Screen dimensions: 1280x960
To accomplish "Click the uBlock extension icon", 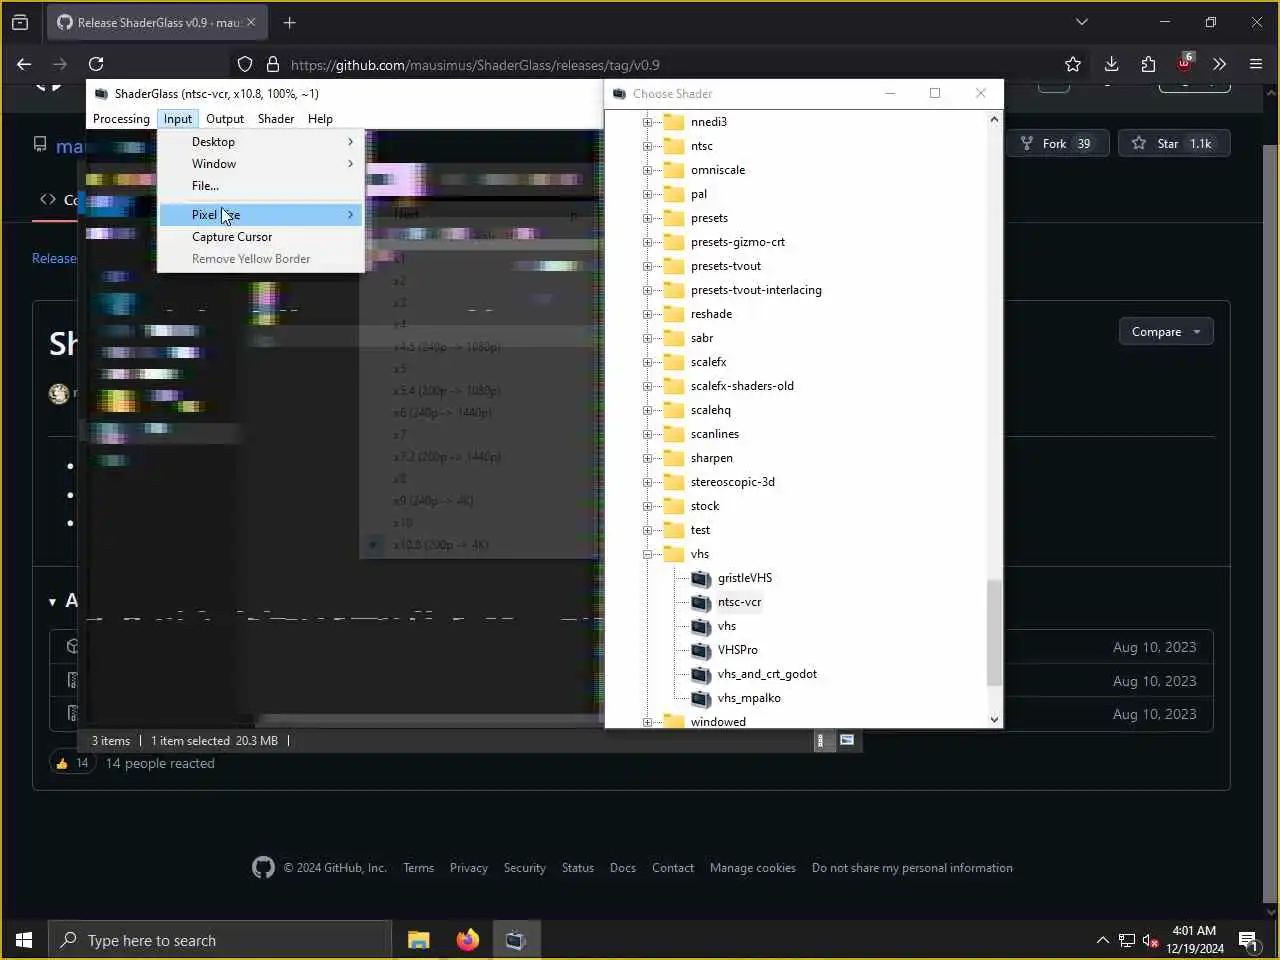I will pos(1185,63).
